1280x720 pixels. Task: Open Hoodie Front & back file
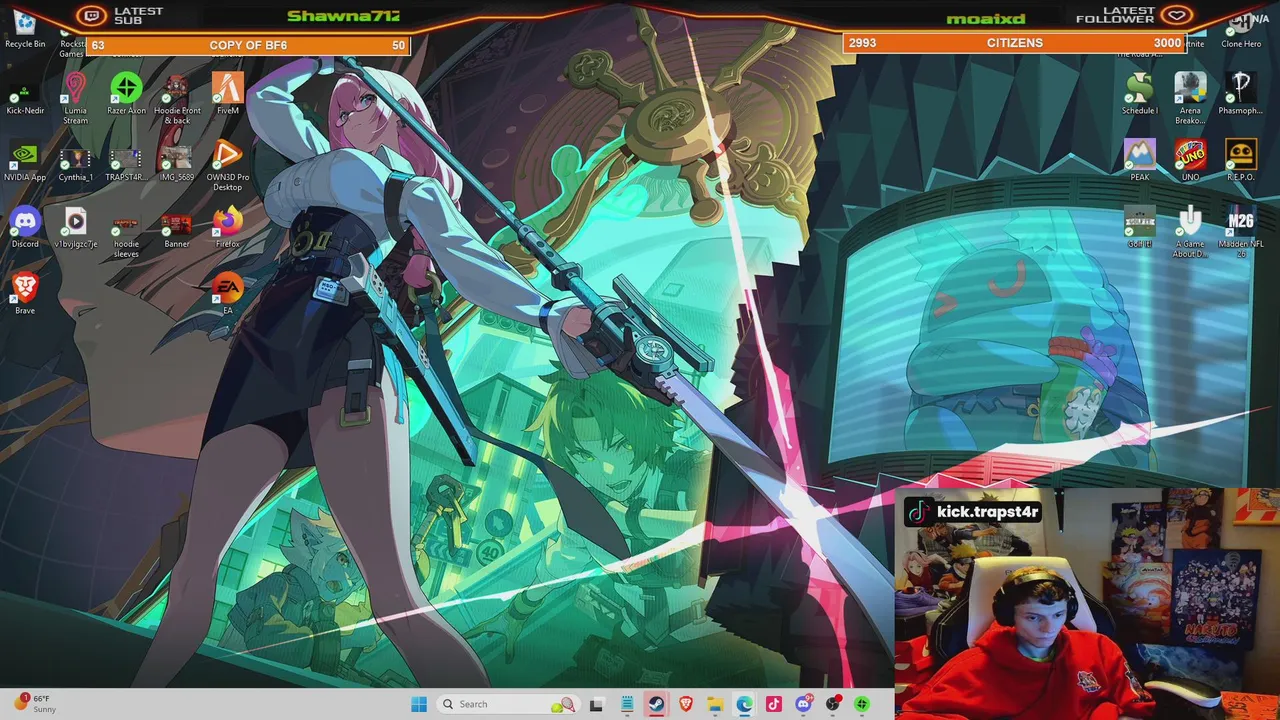tap(177, 100)
